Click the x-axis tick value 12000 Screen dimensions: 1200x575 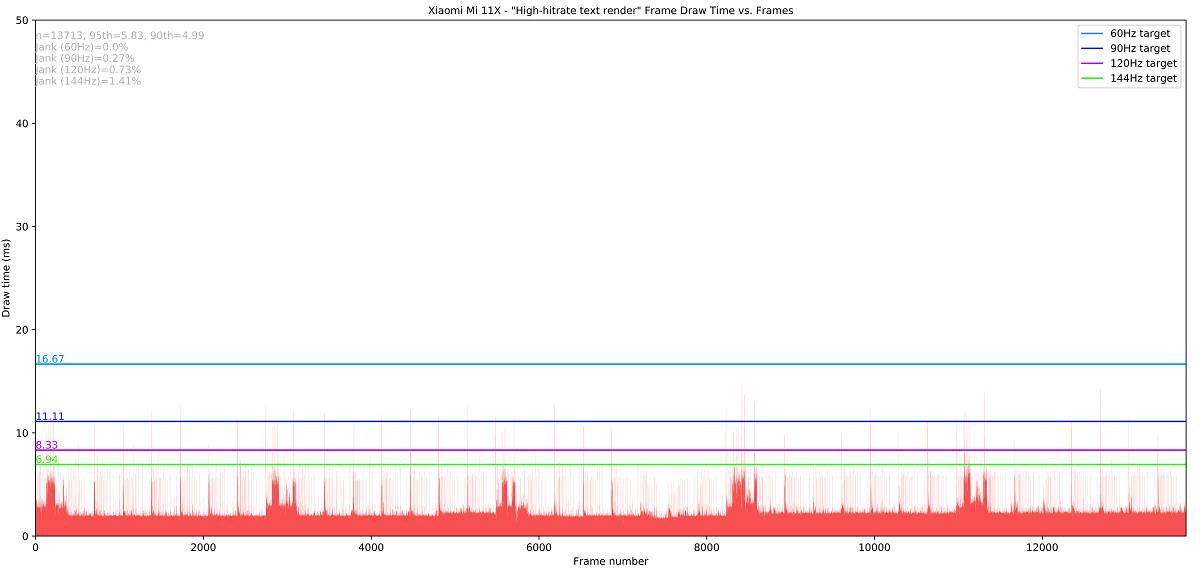point(1043,547)
